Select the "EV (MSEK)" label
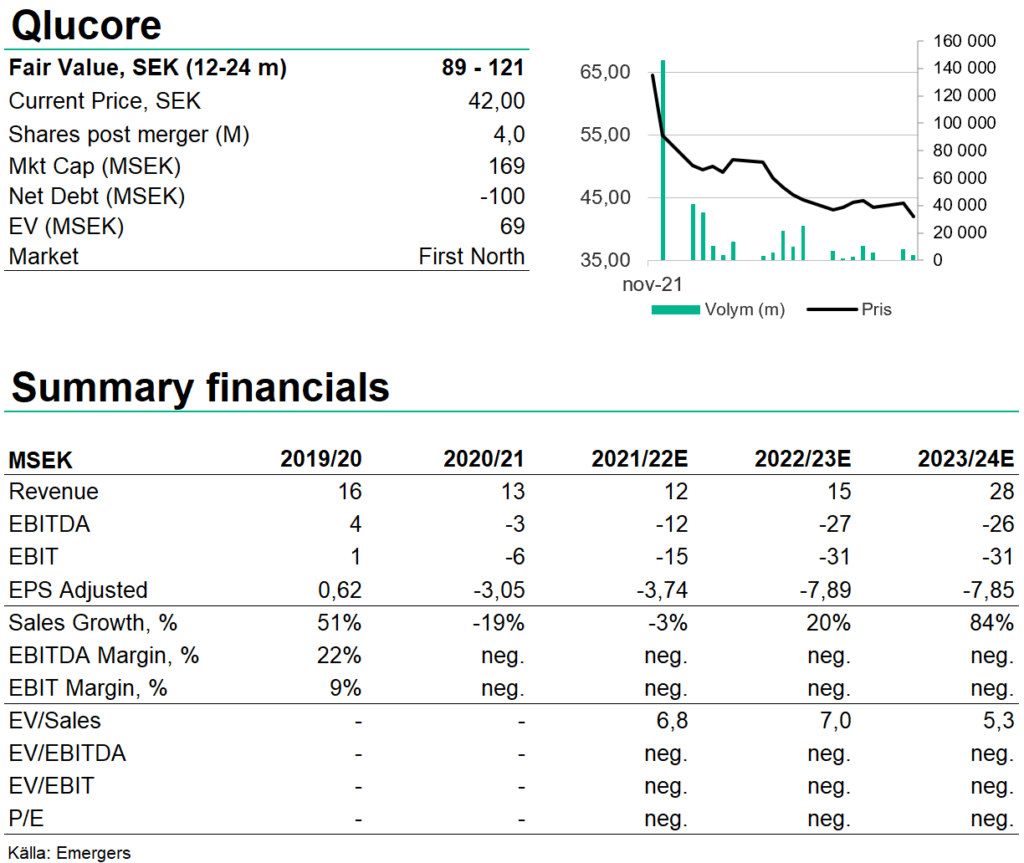 tap(66, 226)
